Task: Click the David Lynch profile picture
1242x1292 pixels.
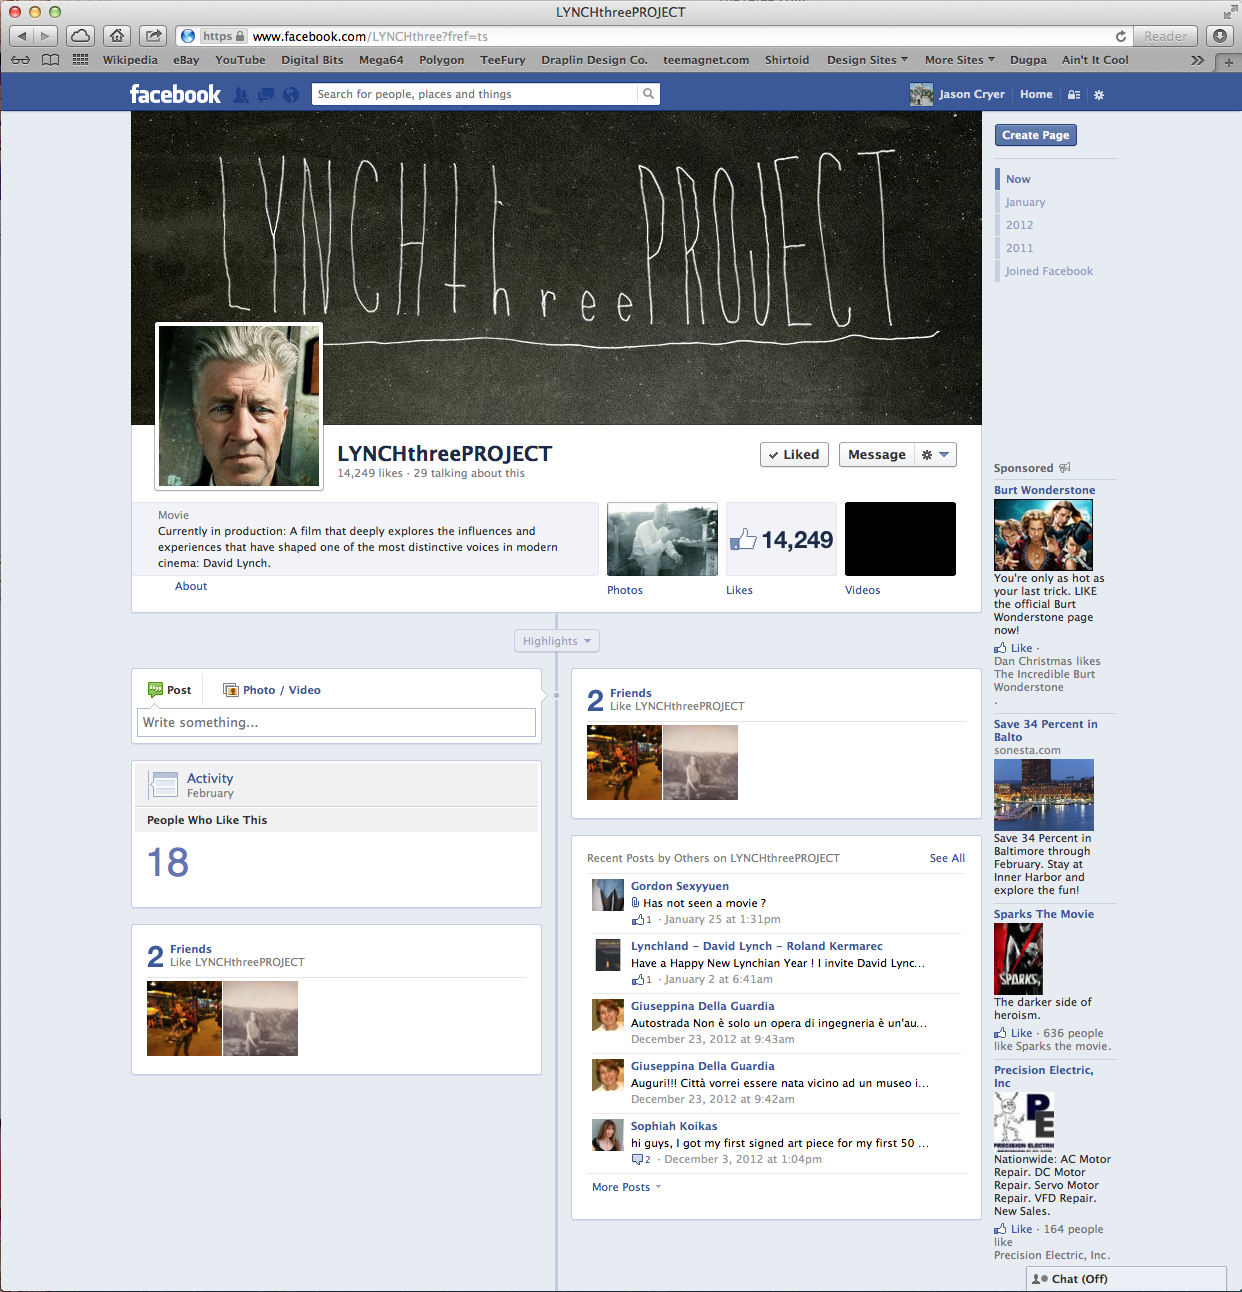Action: (239, 406)
